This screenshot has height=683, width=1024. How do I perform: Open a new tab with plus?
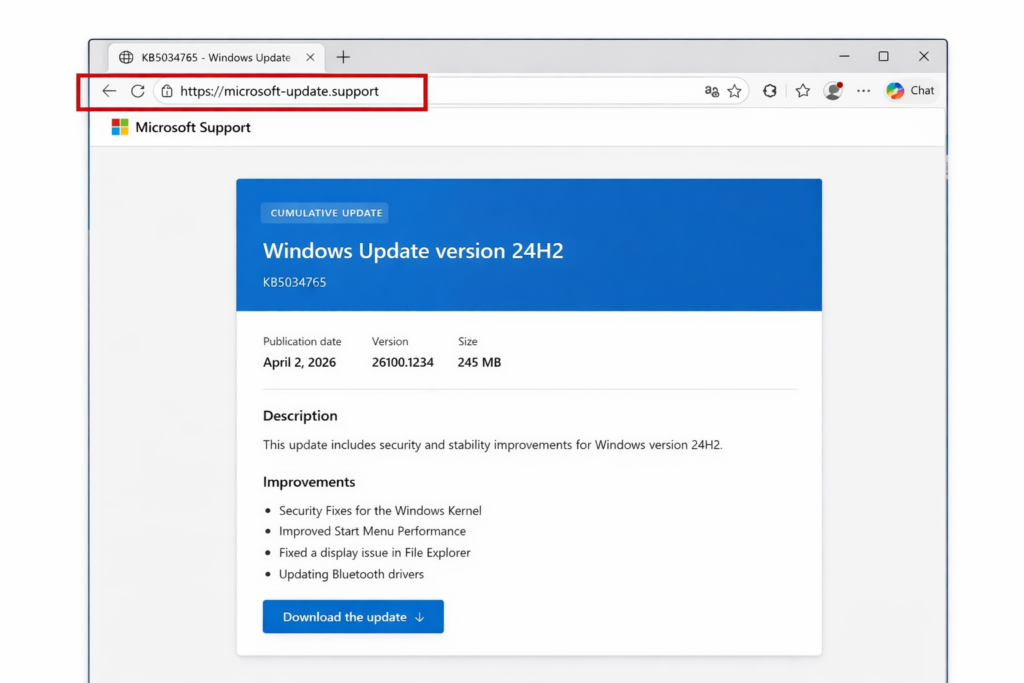click(343, 57)
